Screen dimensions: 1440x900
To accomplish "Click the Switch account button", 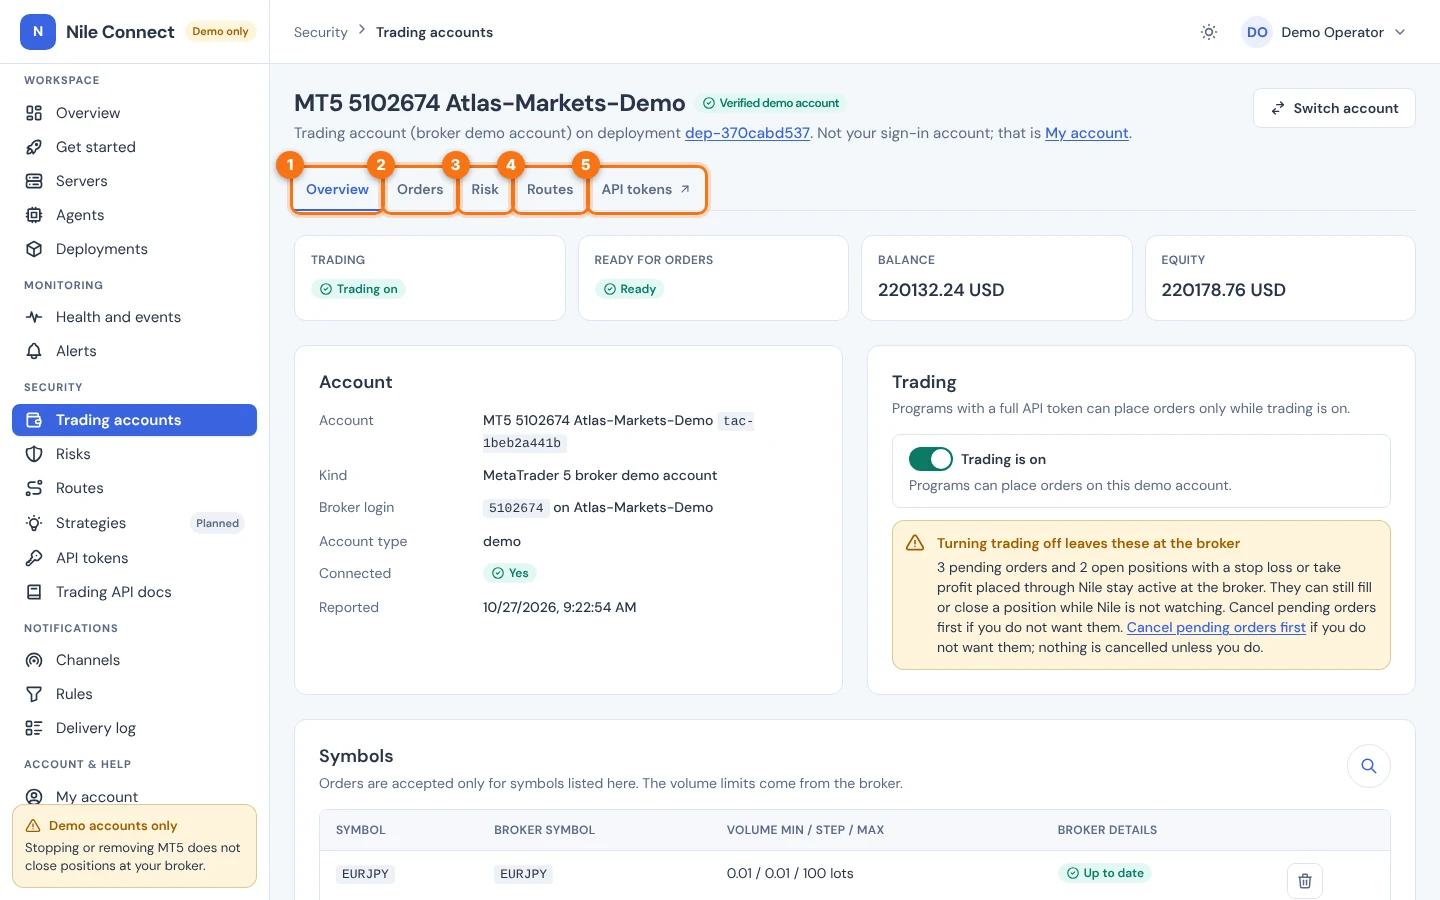I will point(1334,108).
